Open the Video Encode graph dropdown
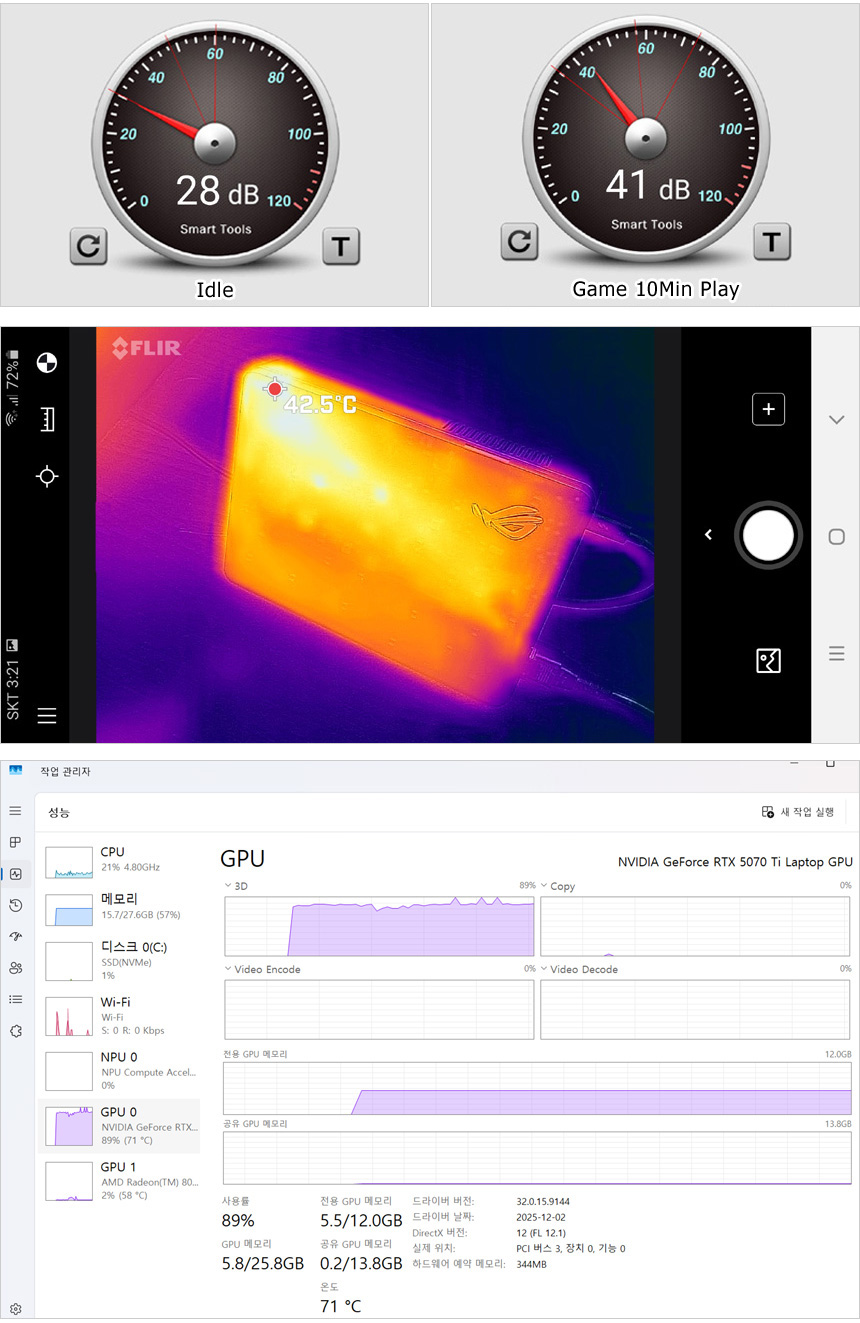This screenshot has width=860, height=1323. click(x=228, y=969)
